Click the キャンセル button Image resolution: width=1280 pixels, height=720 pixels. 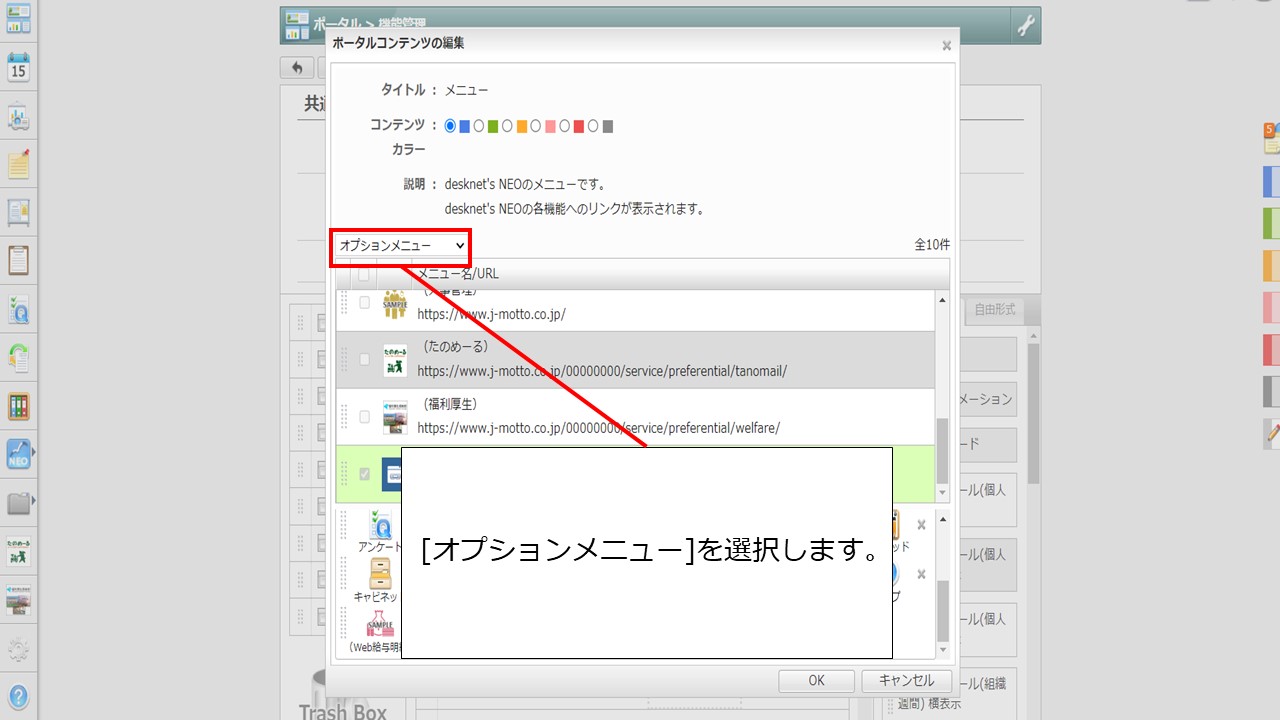906,681
